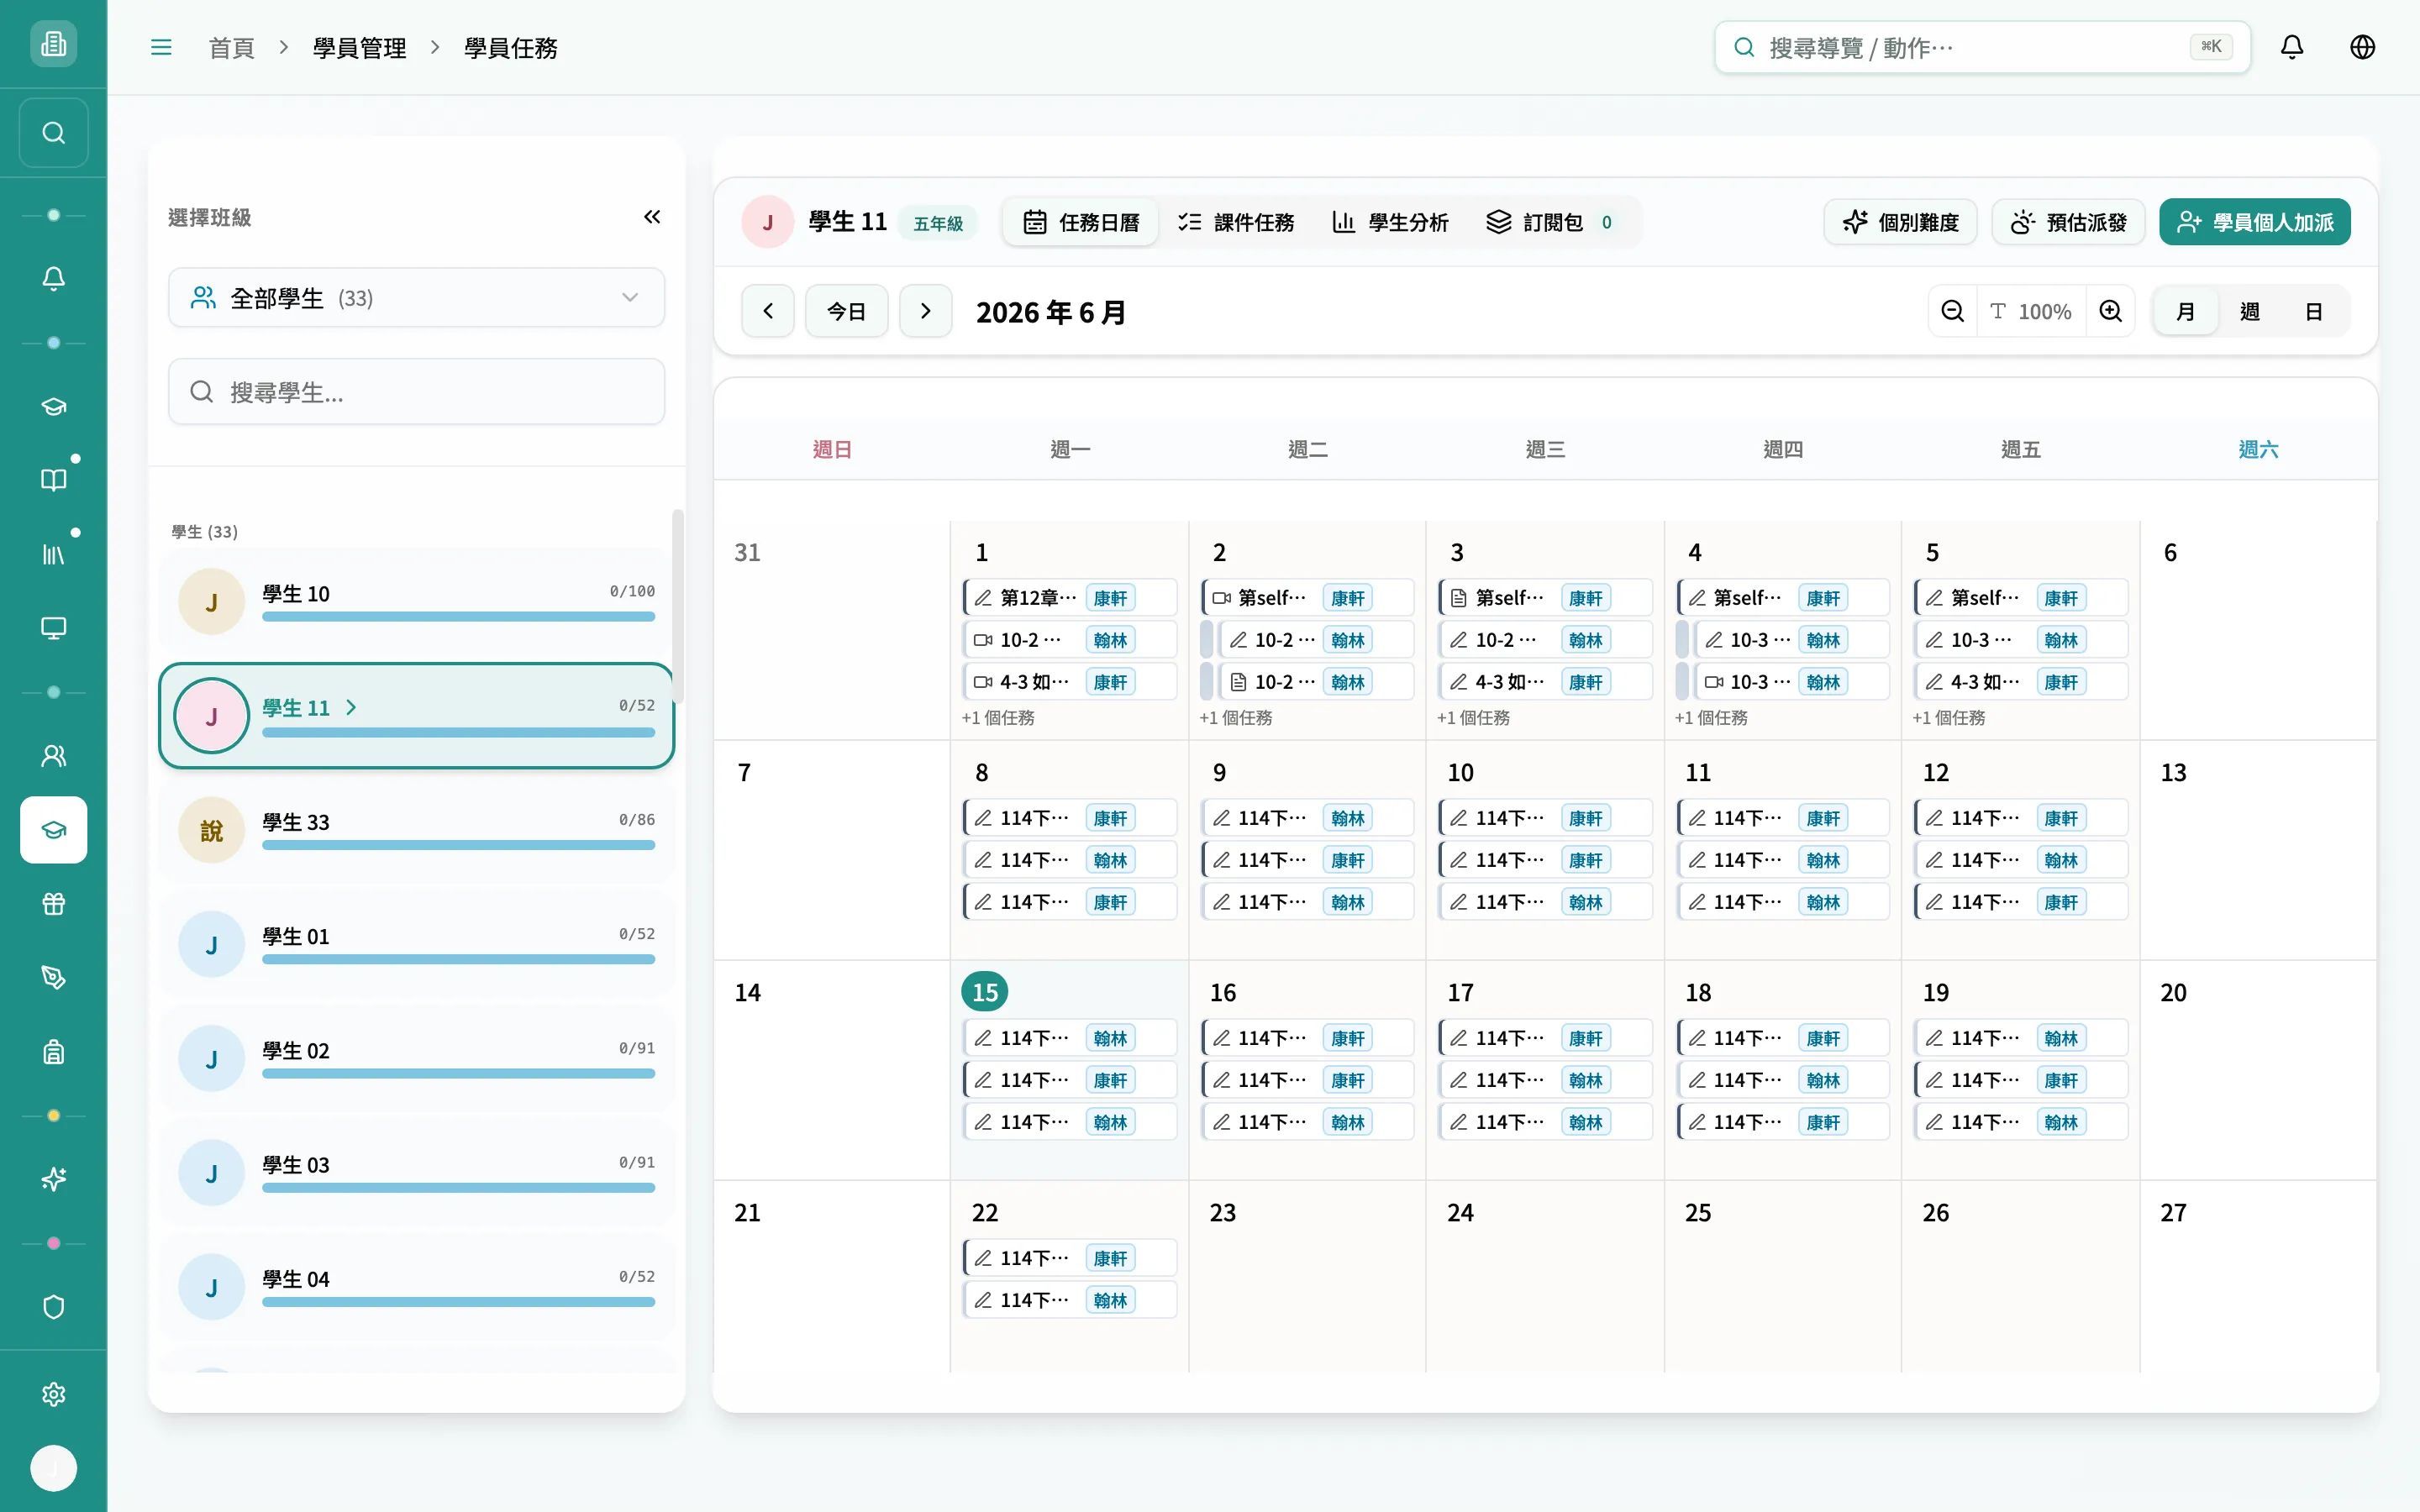
Task: Open the highlighted graduation cap sidebar icon
Action: coord(53,830)
